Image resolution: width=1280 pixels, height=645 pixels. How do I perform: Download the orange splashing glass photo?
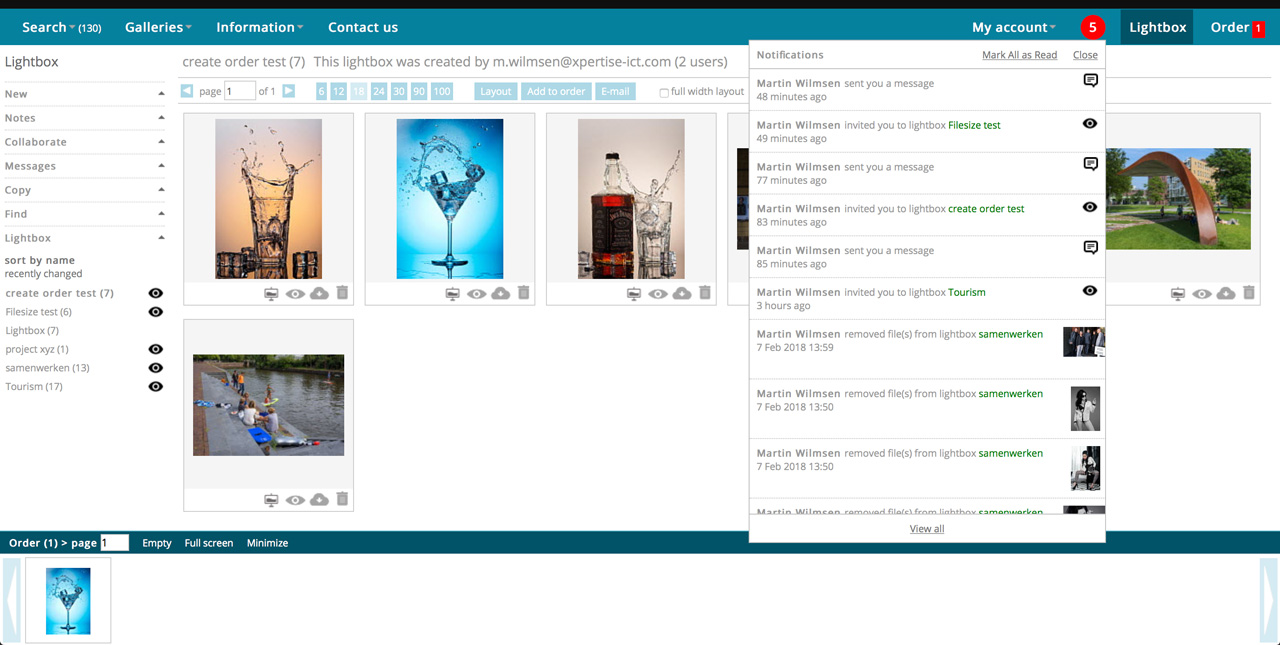pos(320,293)
